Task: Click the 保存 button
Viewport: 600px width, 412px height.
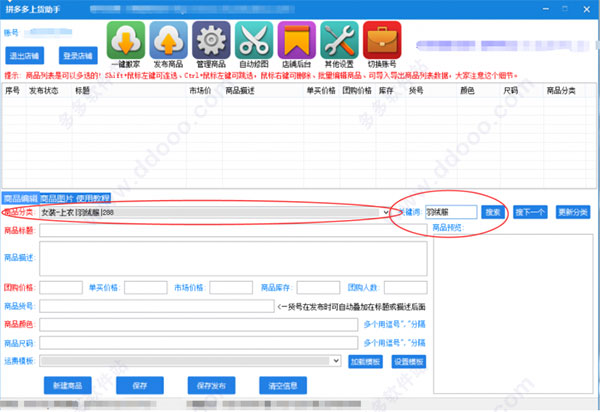Action: pos(140,386)
